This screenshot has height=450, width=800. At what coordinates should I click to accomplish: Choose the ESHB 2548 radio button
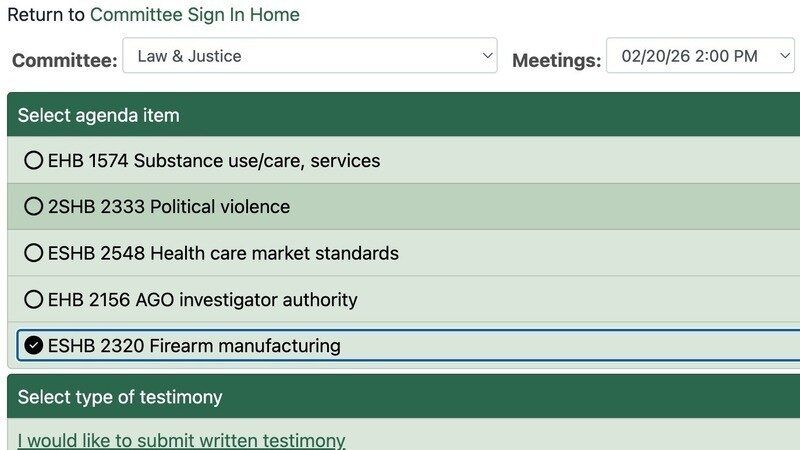click(x=34, y=253)
